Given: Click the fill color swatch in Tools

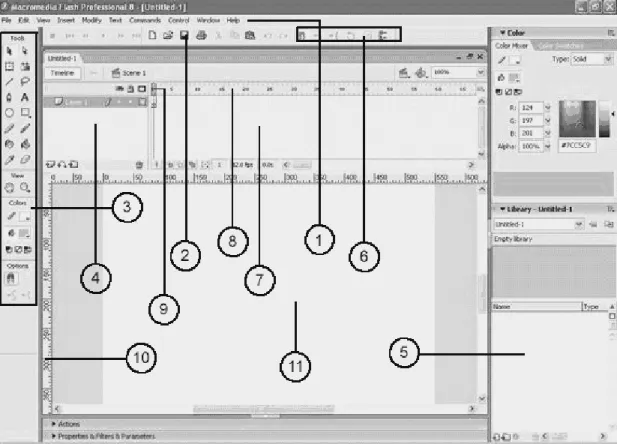Looking at the screenshot, I should tap(25, 233).
